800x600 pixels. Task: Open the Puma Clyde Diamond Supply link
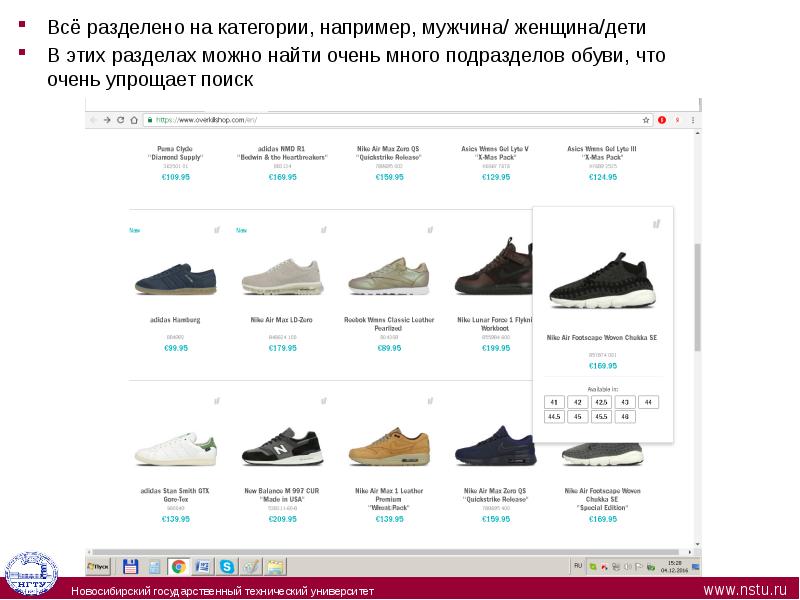tap(176, 153)
